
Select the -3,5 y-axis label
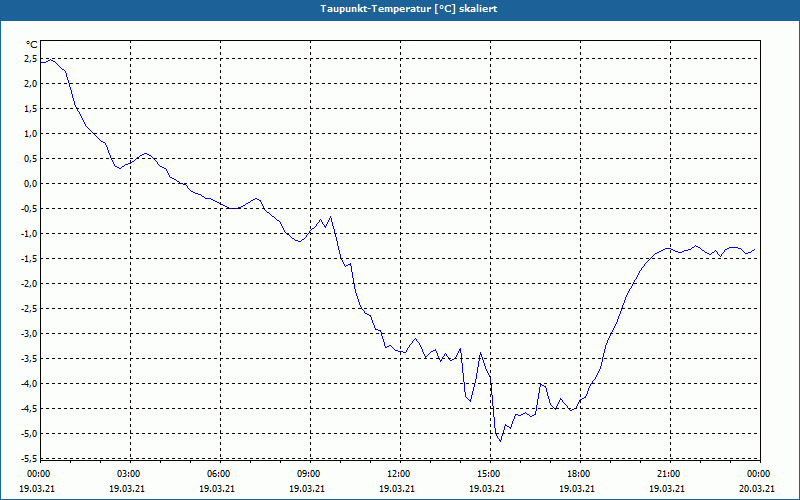click(29, 359)
